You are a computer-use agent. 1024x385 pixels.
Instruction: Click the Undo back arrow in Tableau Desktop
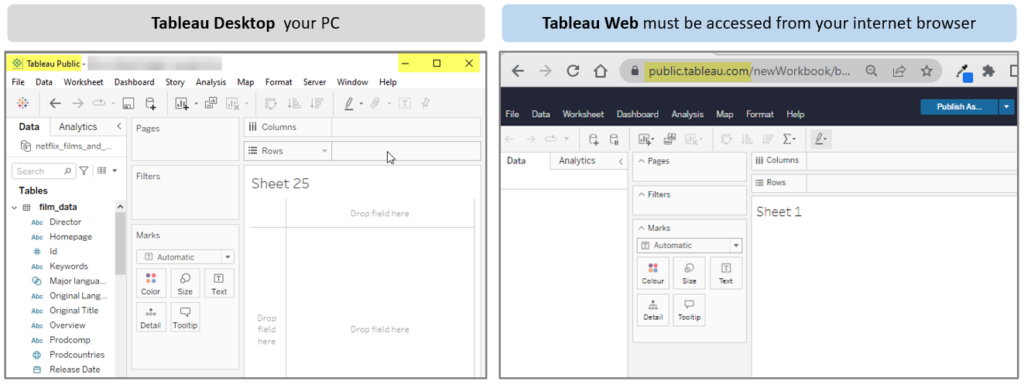point(56,103)
